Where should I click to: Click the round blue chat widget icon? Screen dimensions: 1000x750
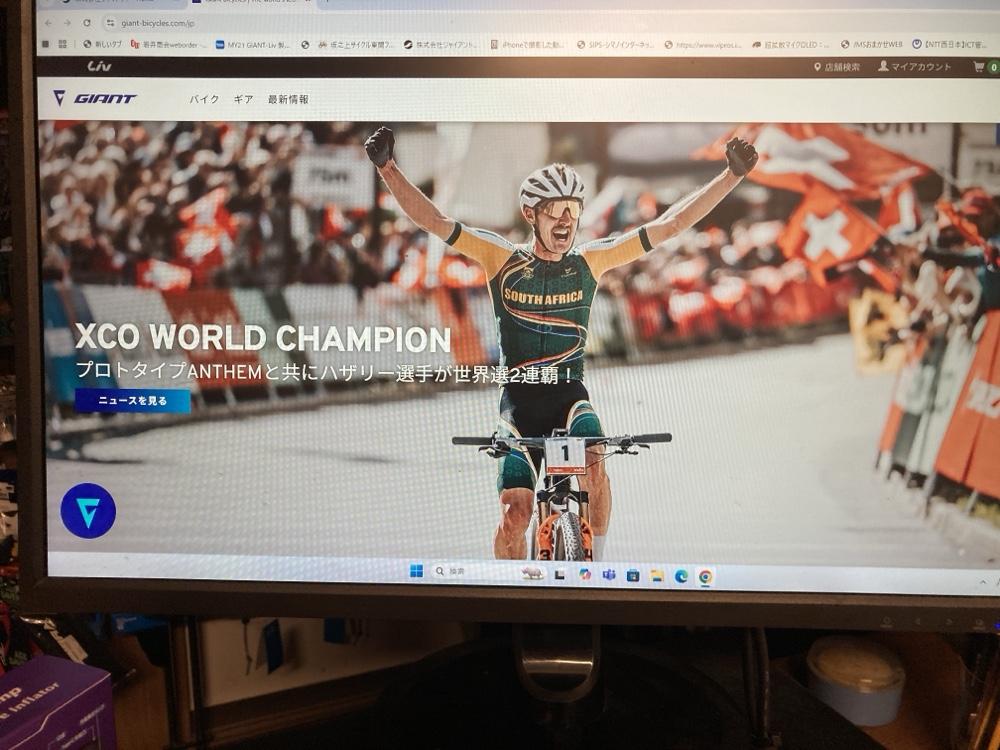point(88,511)
